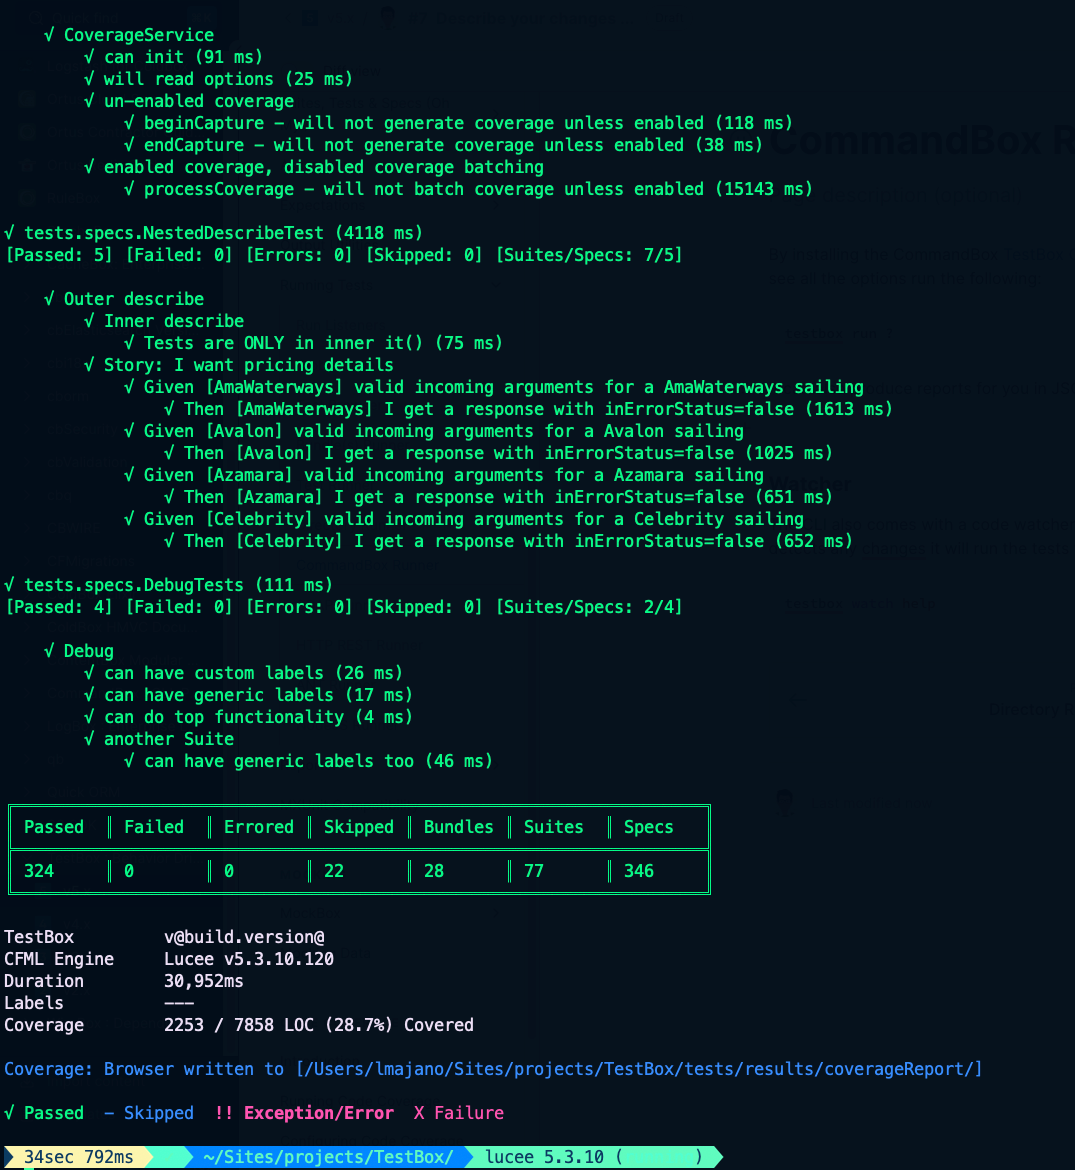Viewport: 1075px width, 1170px height.
Task: Select the Passed column header in results table
Action: pyautogui.click(x=51, y=827)
